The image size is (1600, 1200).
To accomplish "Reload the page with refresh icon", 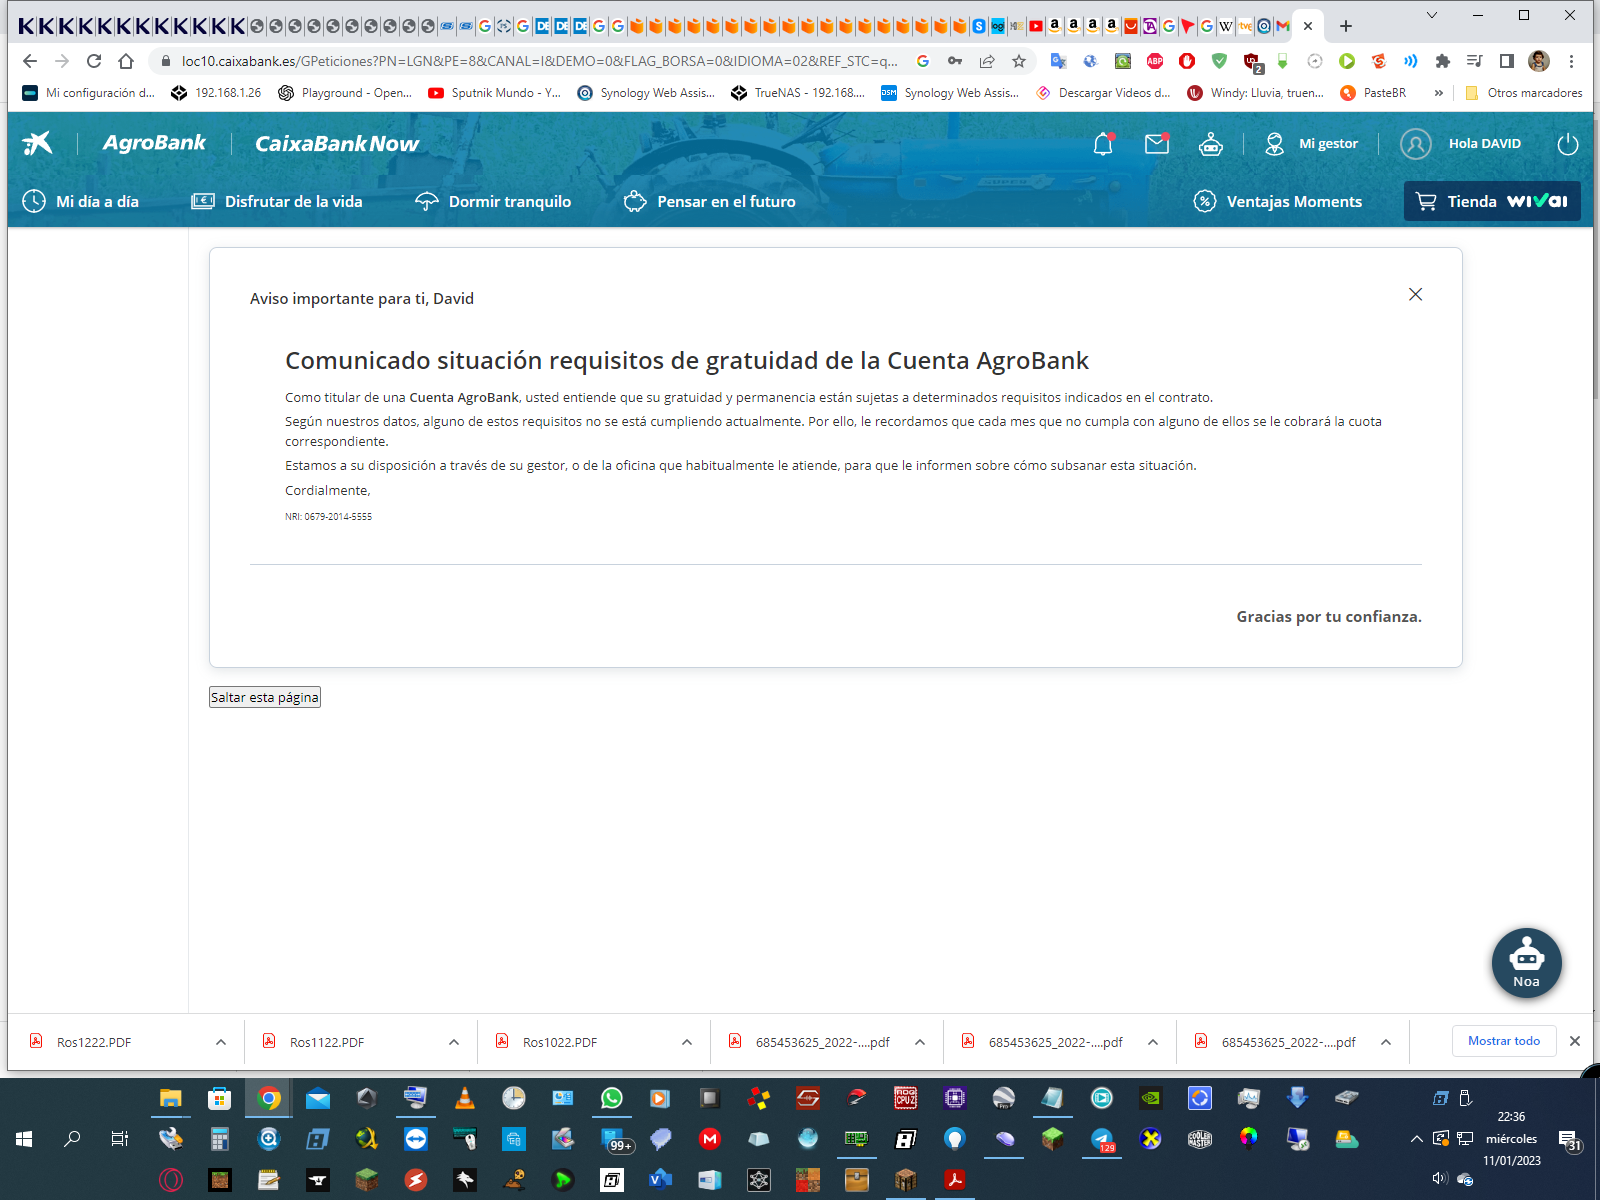I will (94, 61).
